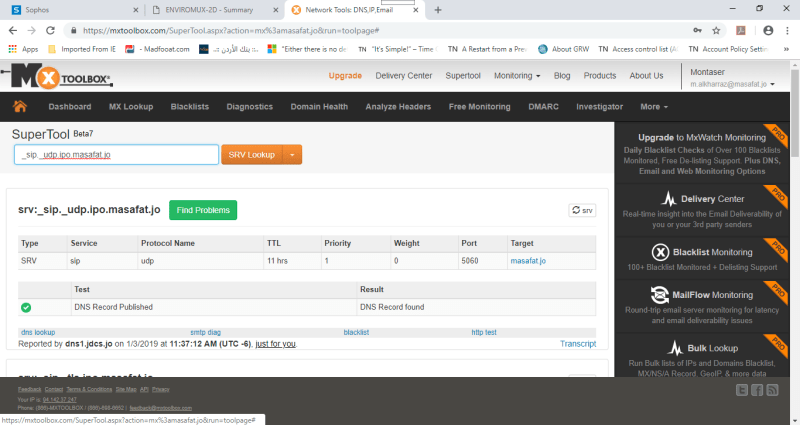Open Supertool header link
The height and width of the screenshot is (425, 800).
pos(463,76)
